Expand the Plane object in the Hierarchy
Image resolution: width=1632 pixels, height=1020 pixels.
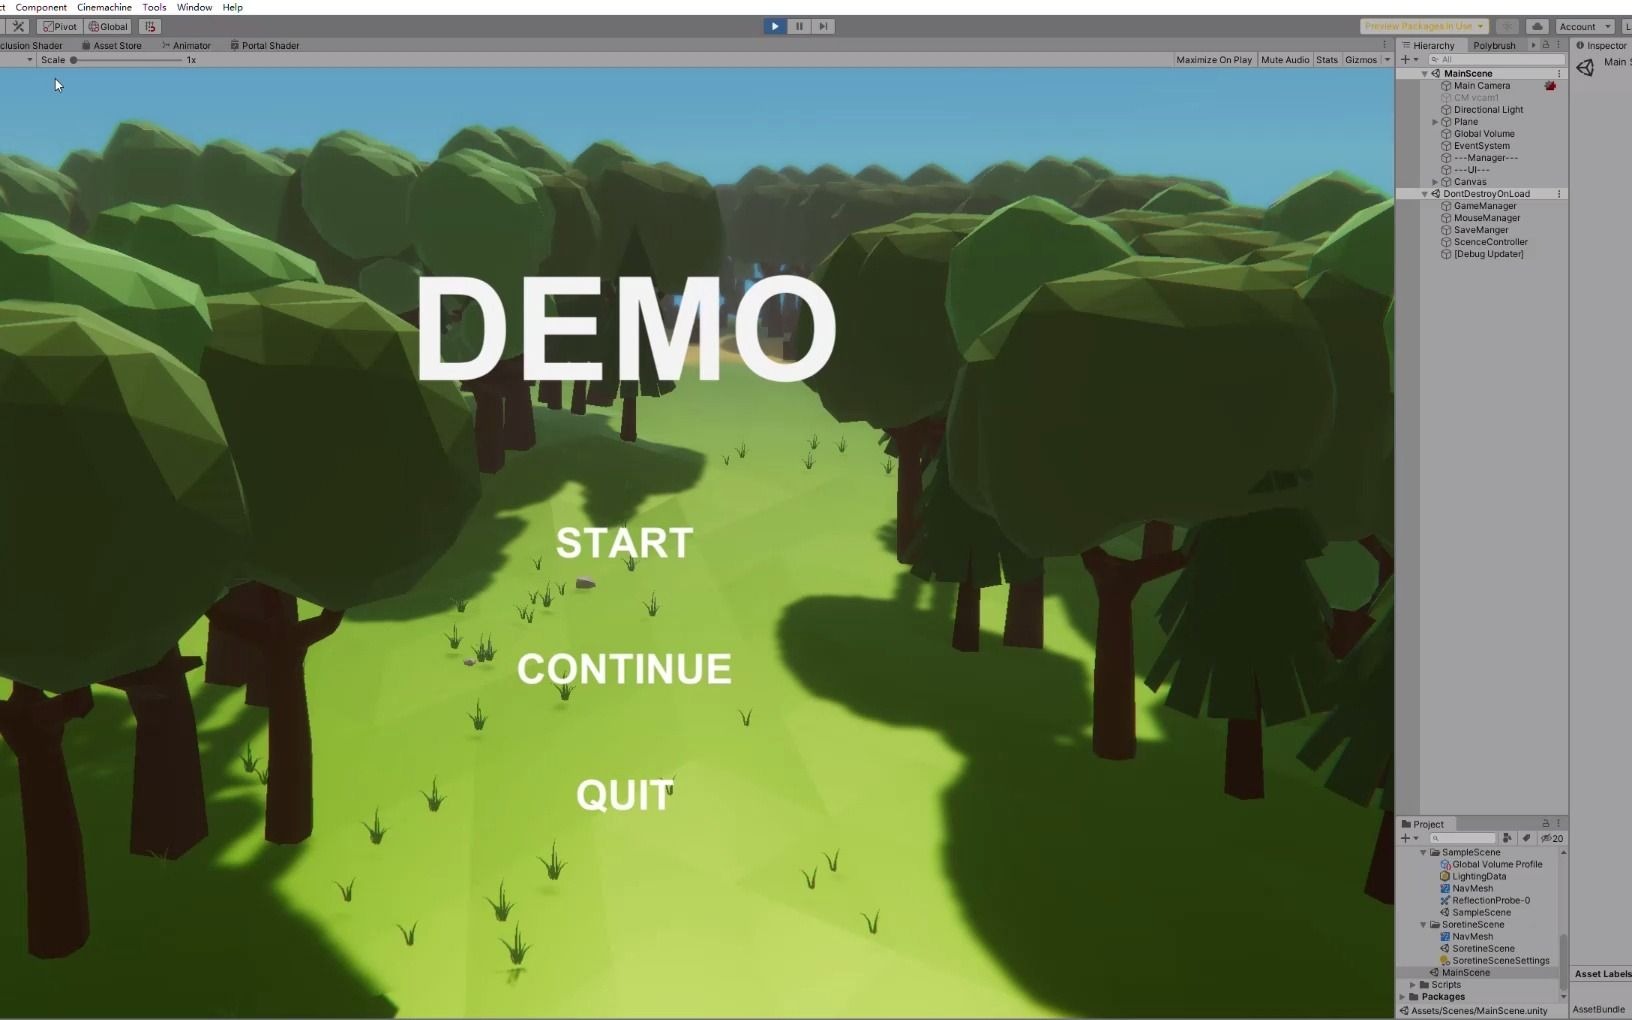coord(1437,121)
